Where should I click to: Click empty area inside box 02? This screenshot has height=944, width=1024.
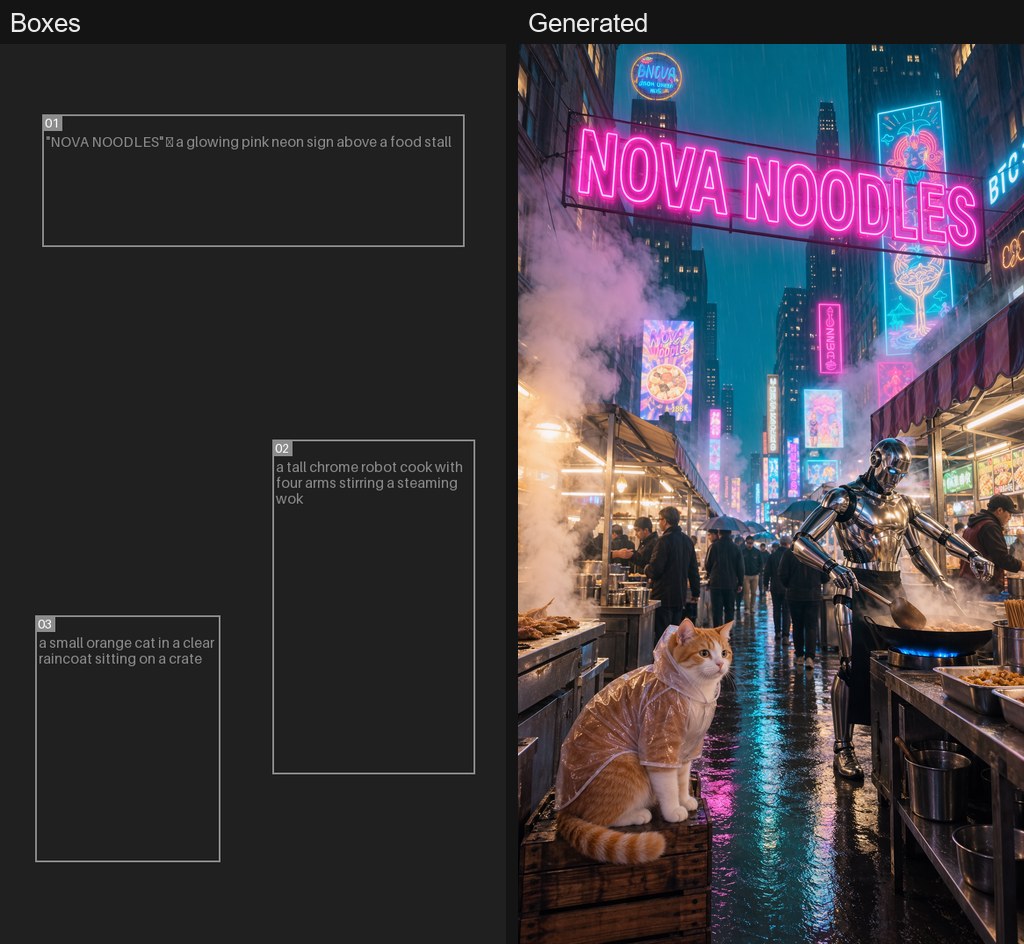pos(374,640)
